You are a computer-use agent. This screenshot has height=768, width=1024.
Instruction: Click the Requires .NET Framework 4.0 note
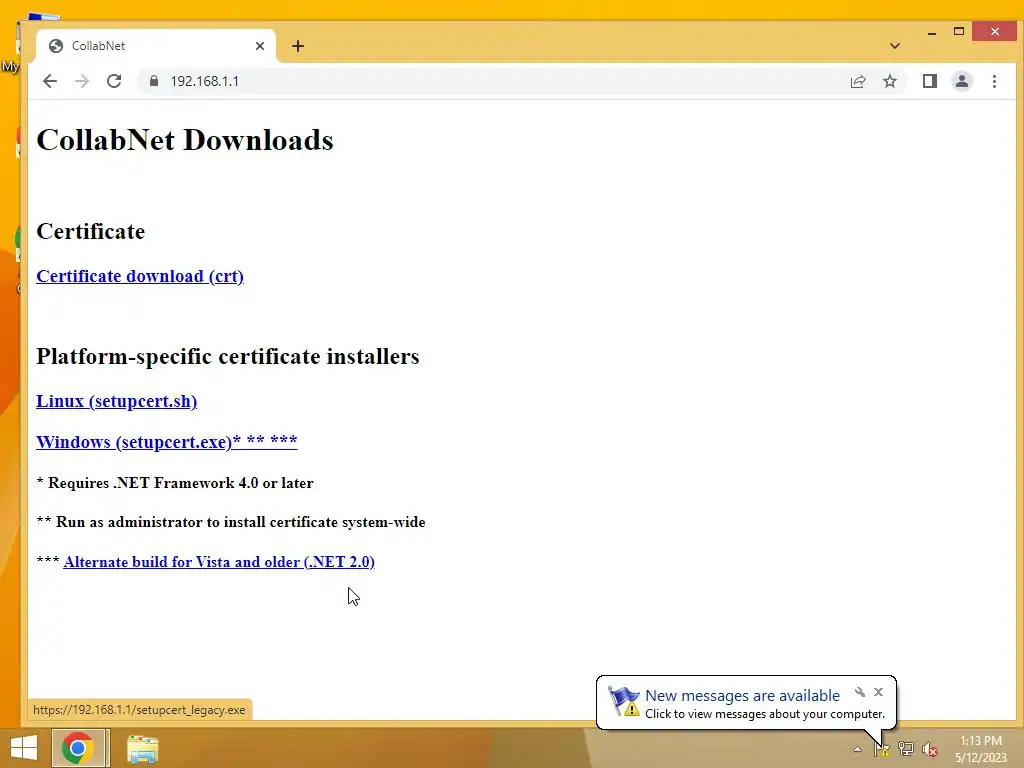tap(174, 483)
